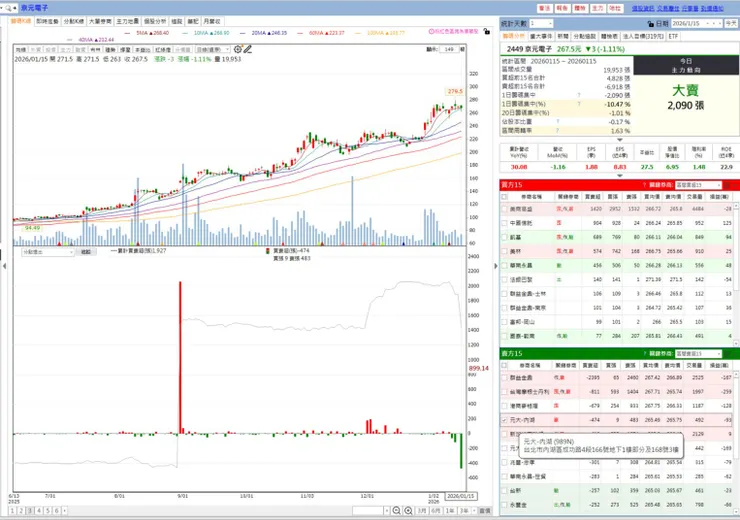
Task: Click help icon beside 1日籌碼集中
Action: (579, 95)
